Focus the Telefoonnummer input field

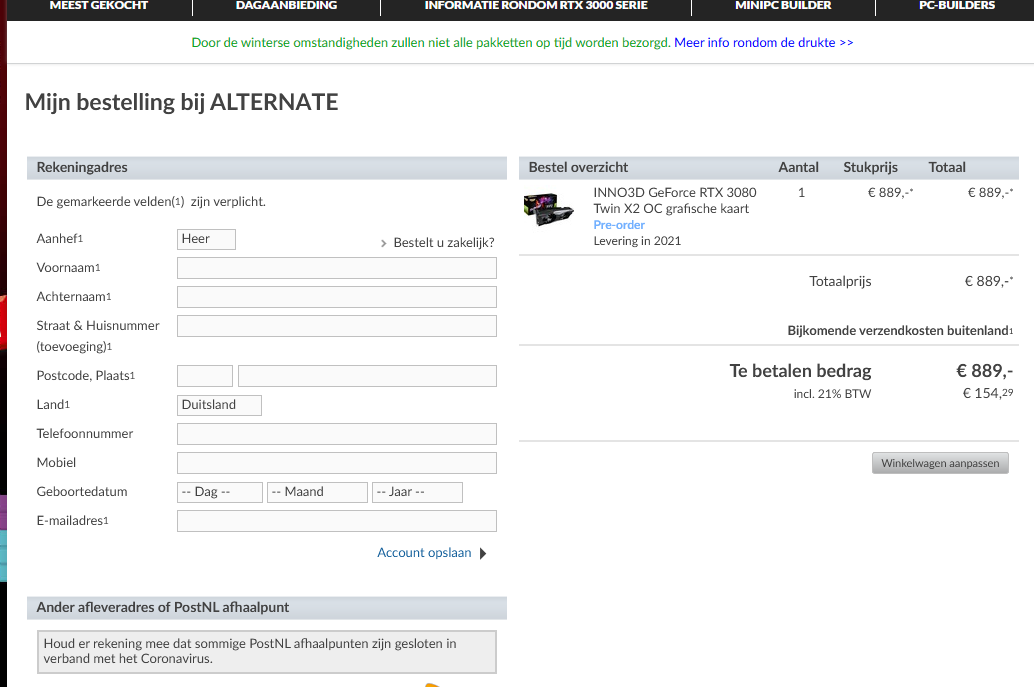[x=336, y=434]
